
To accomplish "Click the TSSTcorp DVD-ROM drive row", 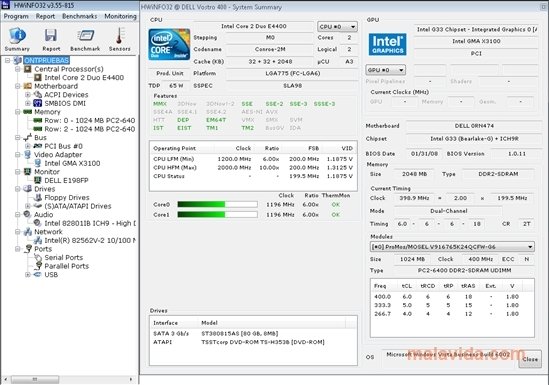I will tap(253, 342).
